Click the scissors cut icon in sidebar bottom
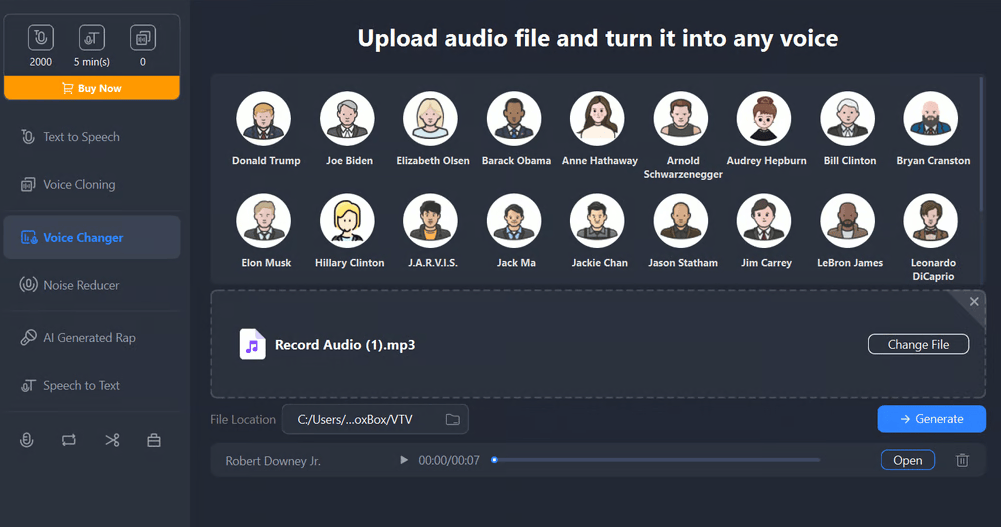The height and width of the screenshot is (527, 1001). (112, 440)
